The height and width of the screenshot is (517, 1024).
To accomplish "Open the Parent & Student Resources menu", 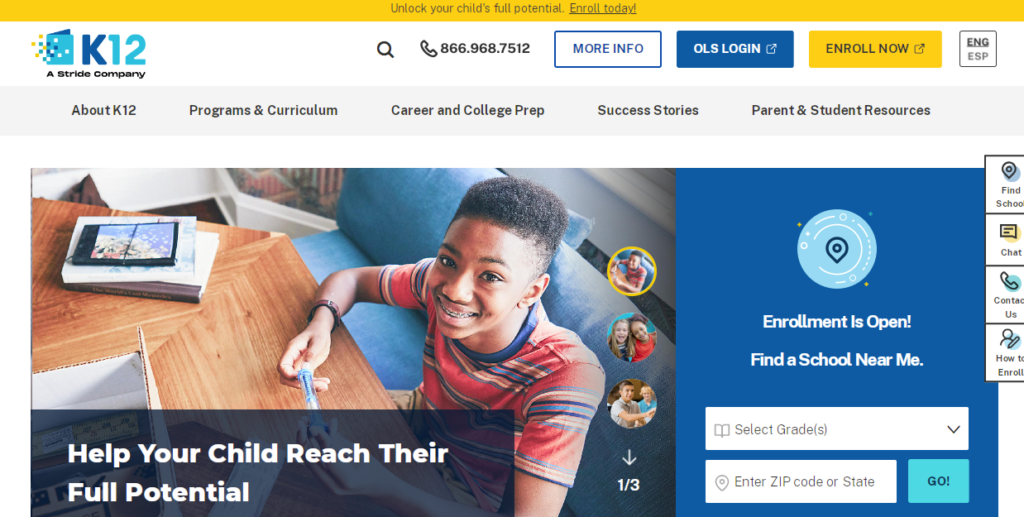I will 840,110.
